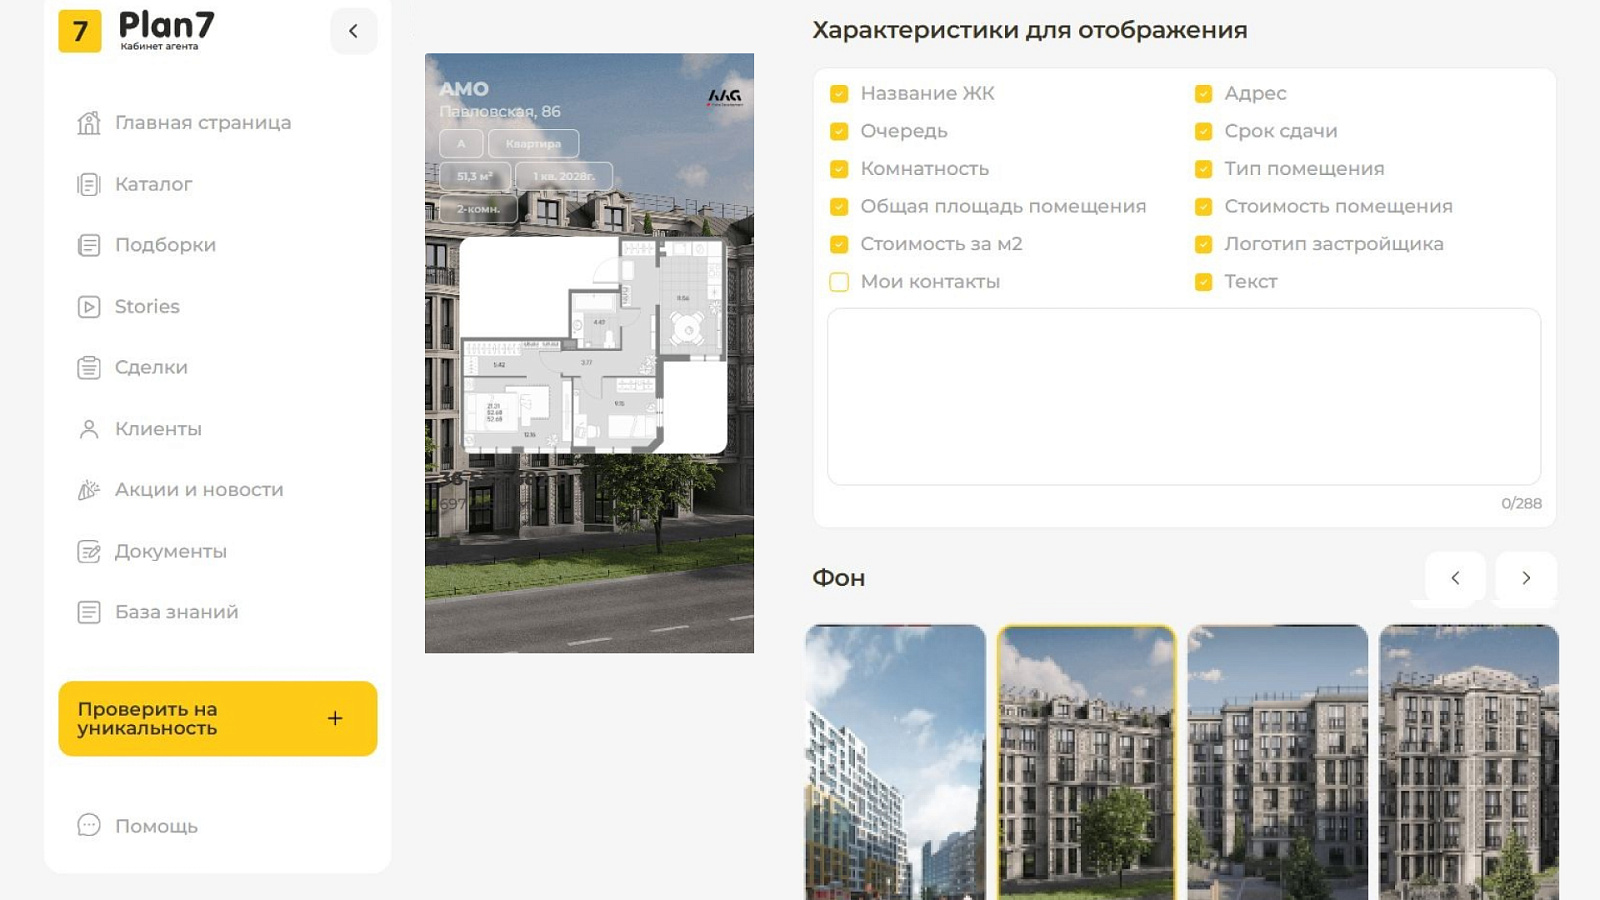
Task: Uncheck Стоимость за м2 checkbox
Action: tap(839, 244)
